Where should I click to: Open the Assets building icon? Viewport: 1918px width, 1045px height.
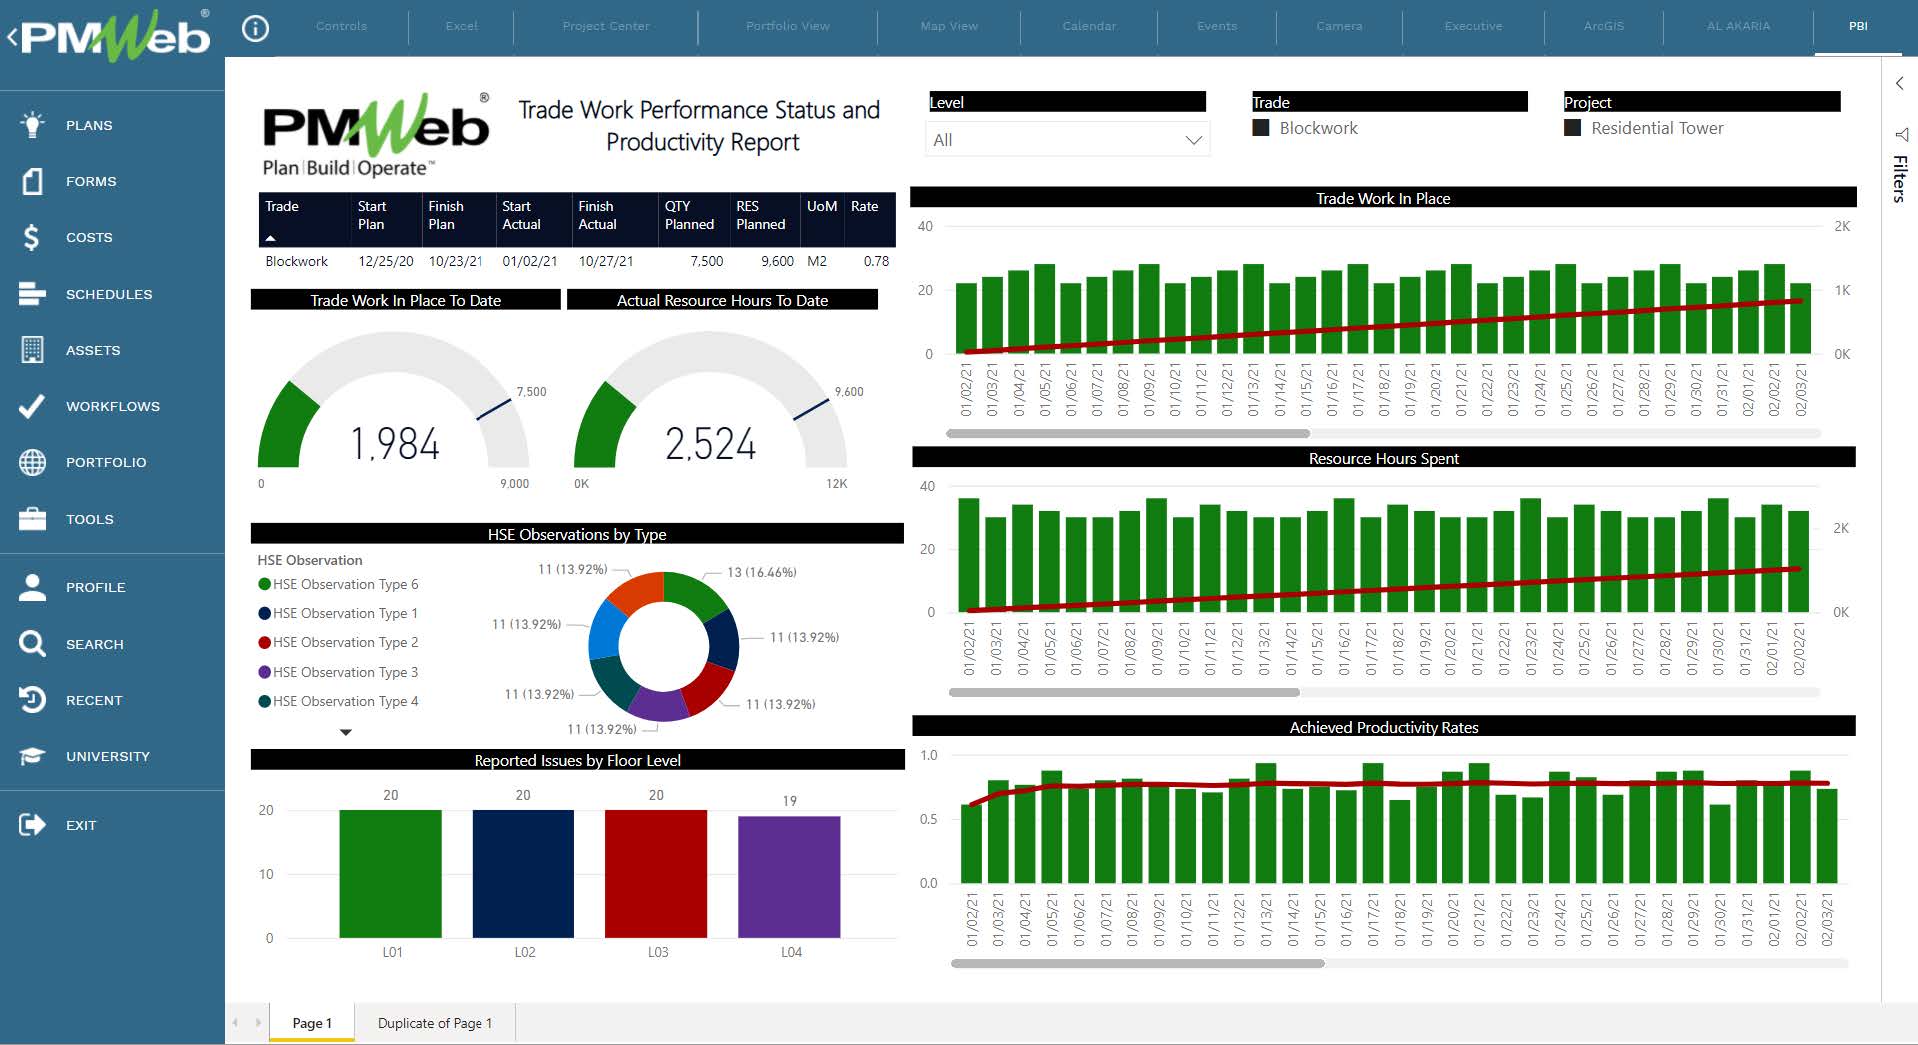click(x=32, y=349)
